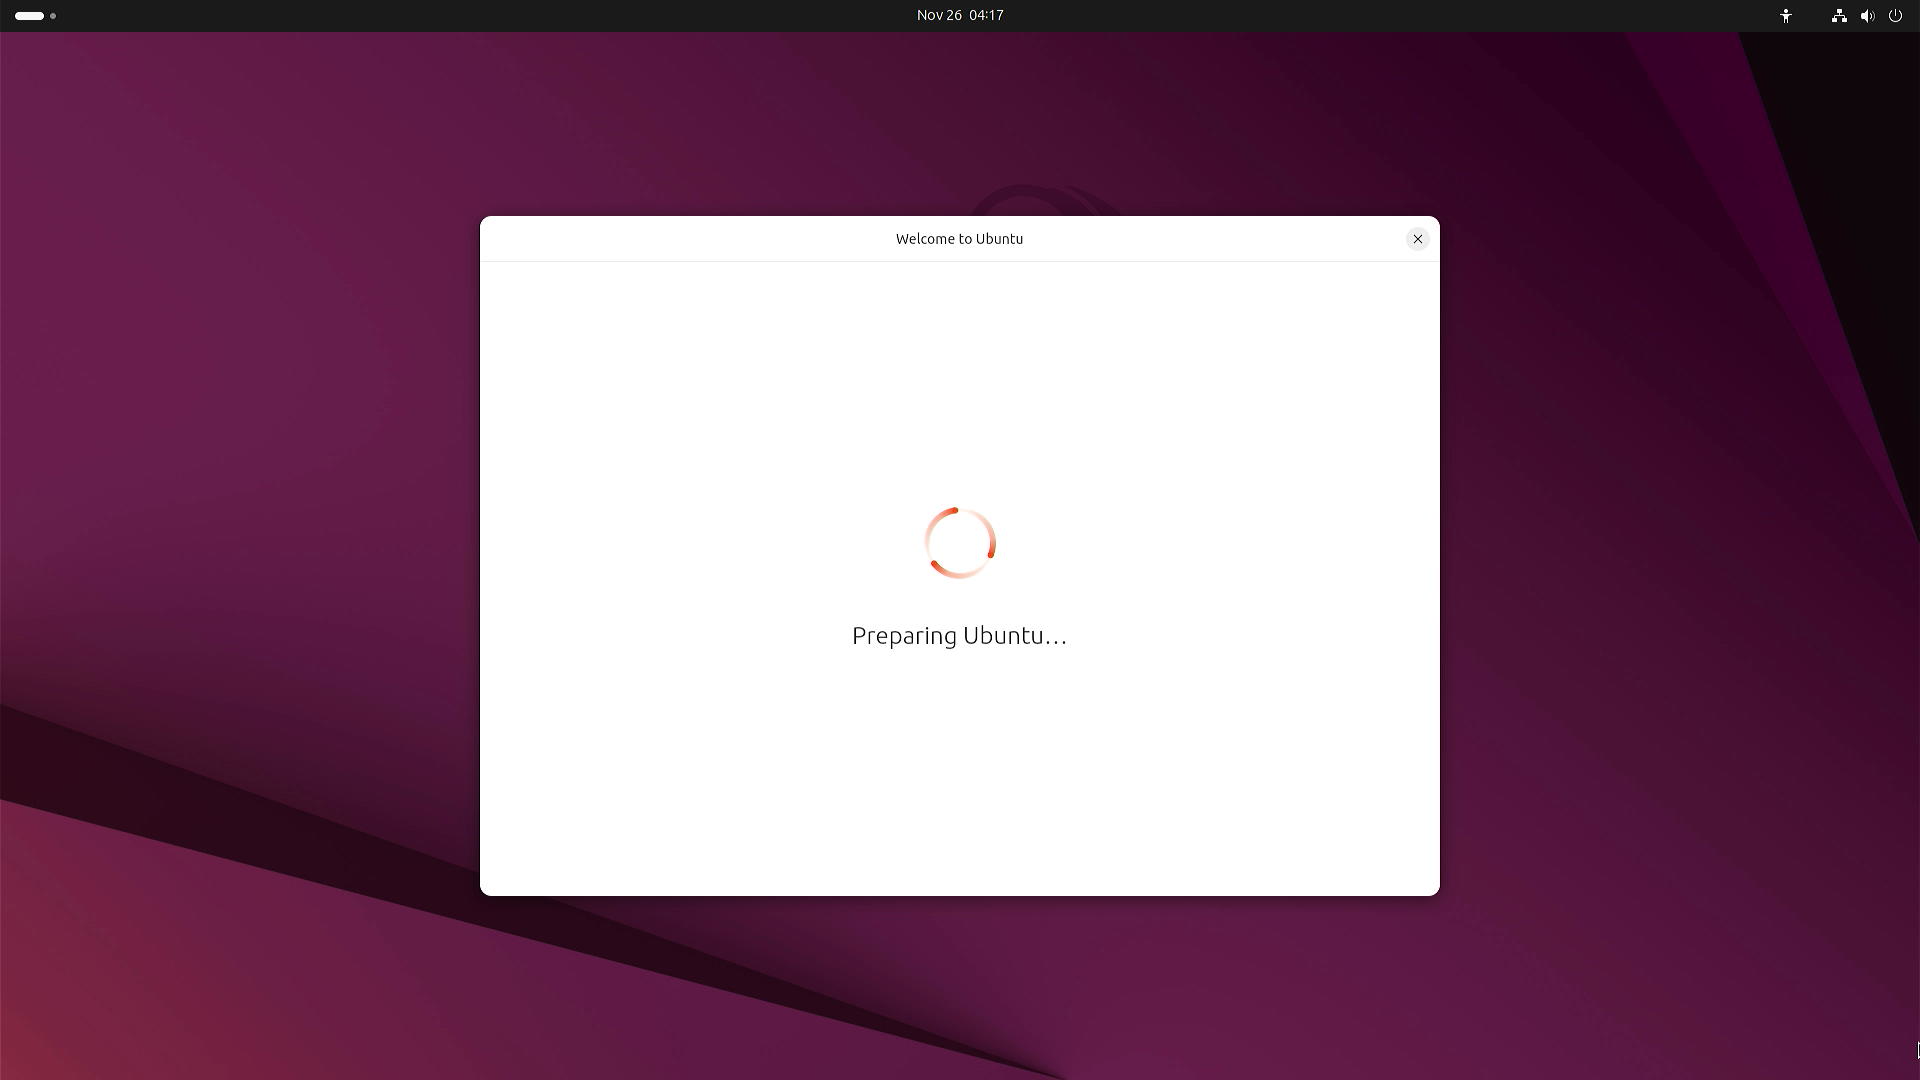Open the Activities overview workspace indicator
The width and height of the screenshot is (1920, 1080).
(x=36, y=16)
